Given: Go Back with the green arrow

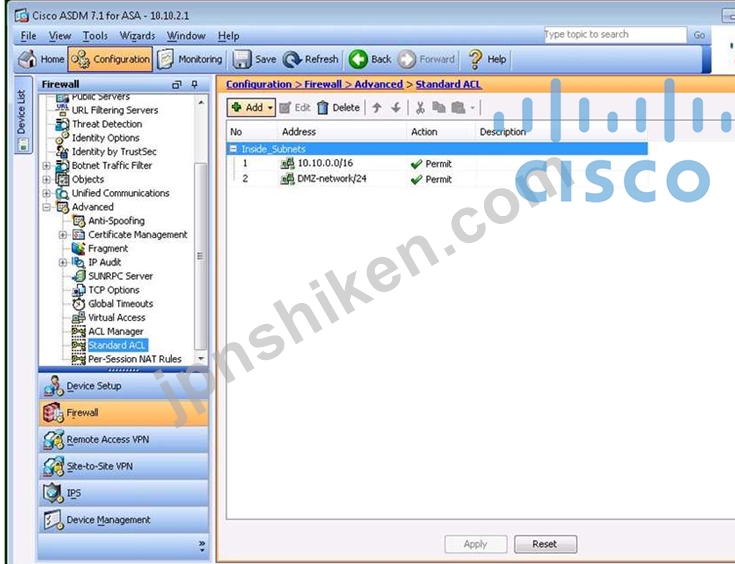Looking at the screenshot, I should [x=370, y=59].
